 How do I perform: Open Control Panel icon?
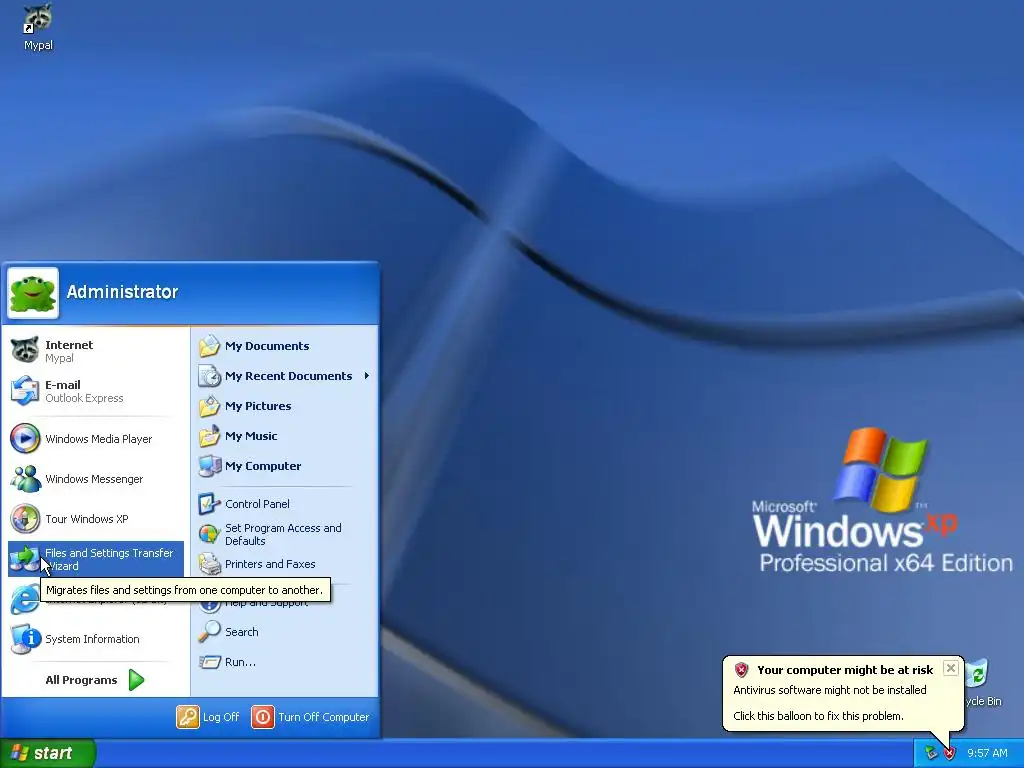[210, 504]
